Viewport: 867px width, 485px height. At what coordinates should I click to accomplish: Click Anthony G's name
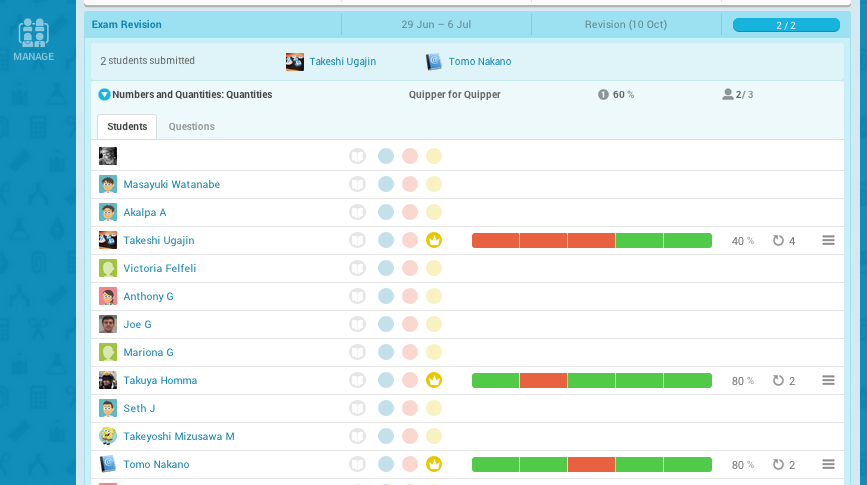point(148,296)
